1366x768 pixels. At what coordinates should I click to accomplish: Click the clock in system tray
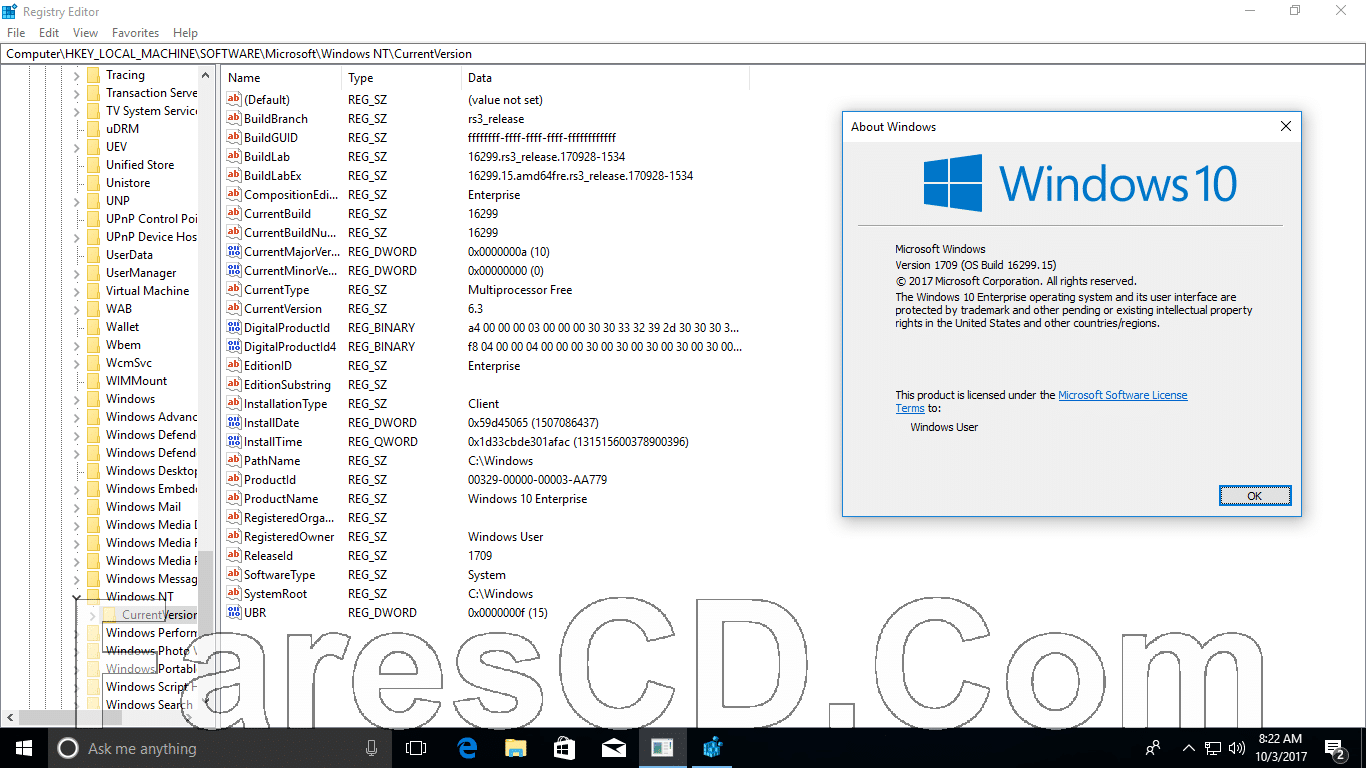click(x=1283, y=748)
